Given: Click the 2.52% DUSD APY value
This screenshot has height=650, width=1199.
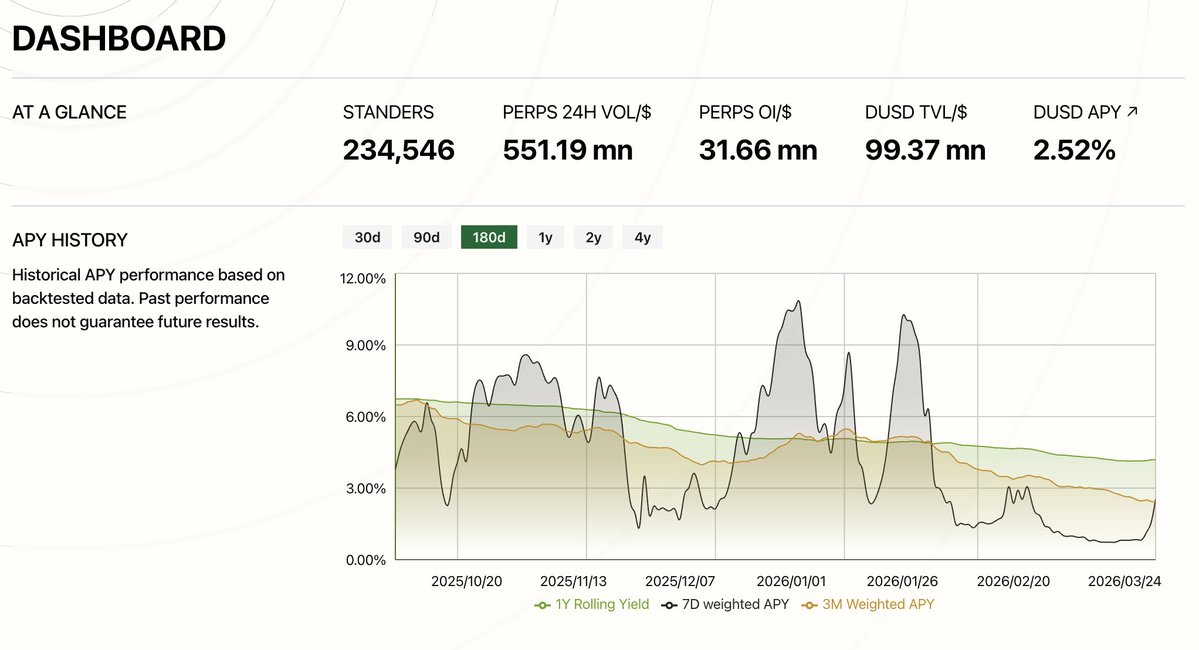Looking at the screenshot, I should point(1074,150).
